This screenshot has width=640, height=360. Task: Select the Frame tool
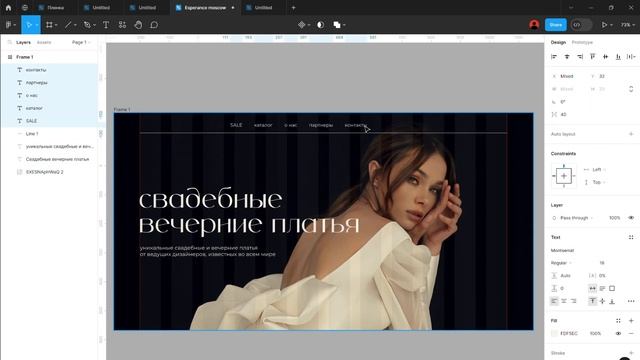[x=49, y=25]
